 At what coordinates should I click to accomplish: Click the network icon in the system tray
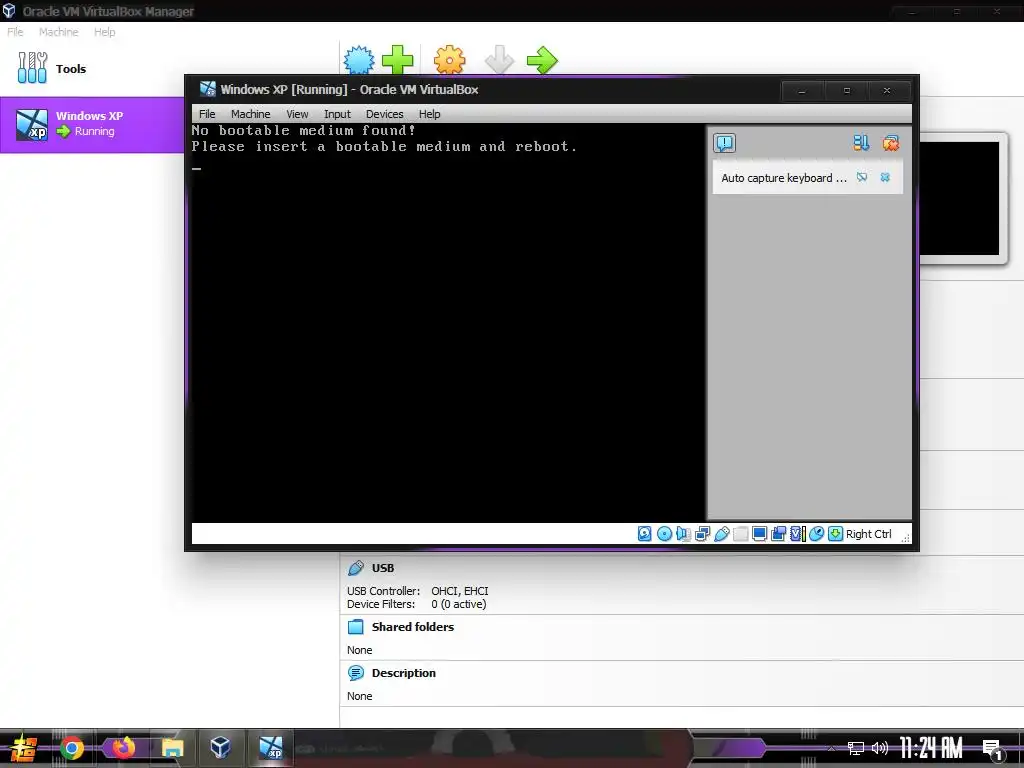[856, 748]
